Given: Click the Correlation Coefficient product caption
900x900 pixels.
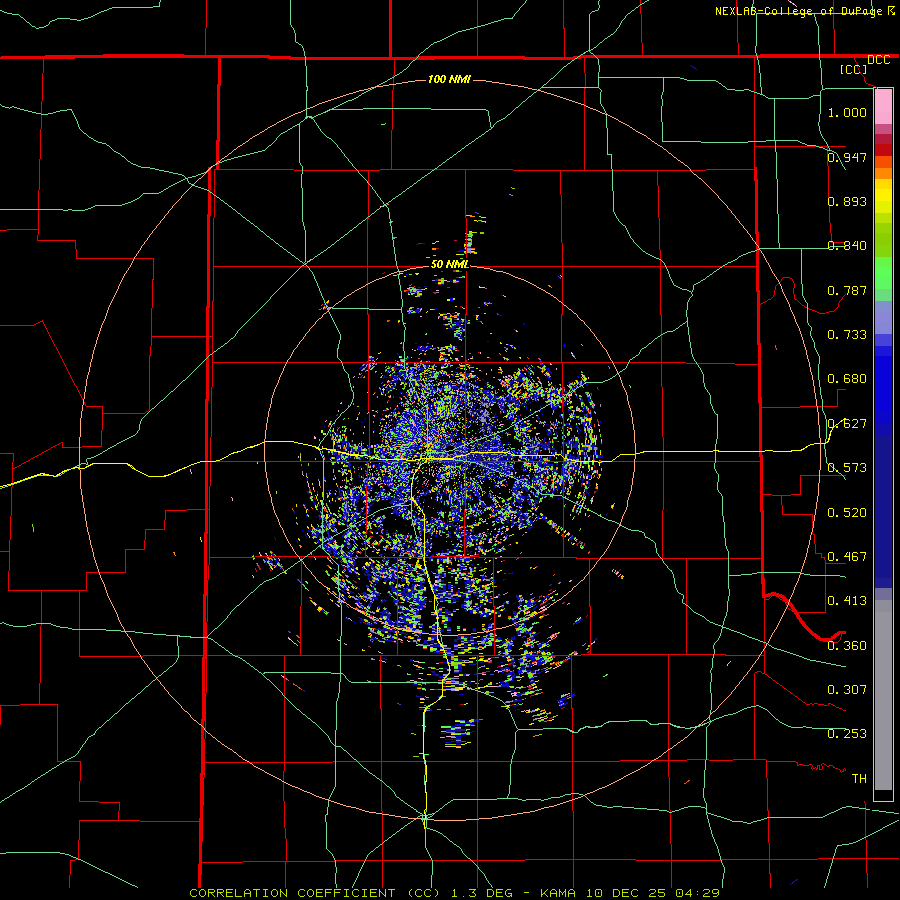Looking at the screenshot, I should 454,893.
